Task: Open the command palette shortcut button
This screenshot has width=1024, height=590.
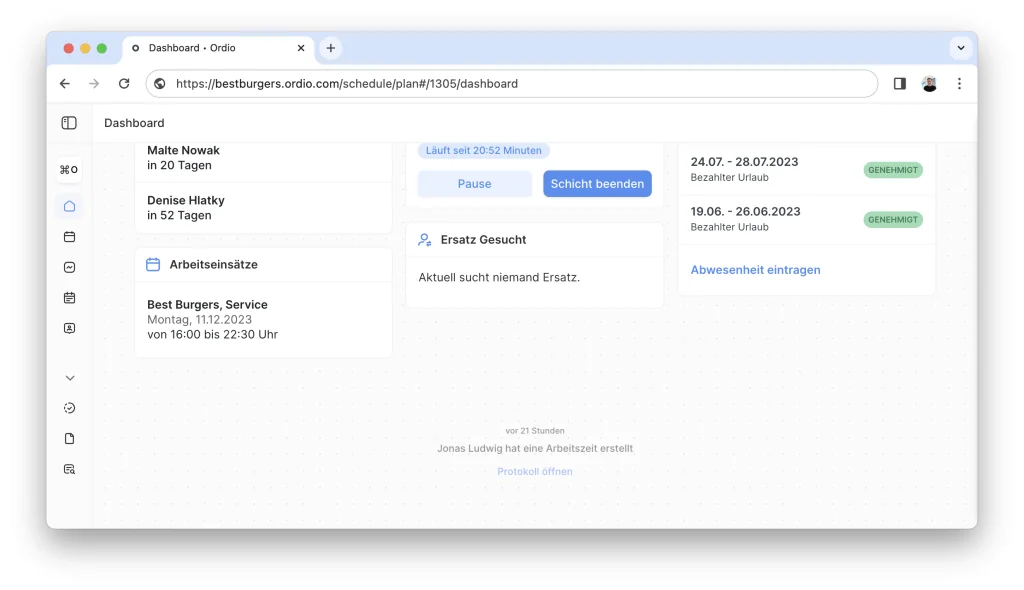Action: [69, 170]
